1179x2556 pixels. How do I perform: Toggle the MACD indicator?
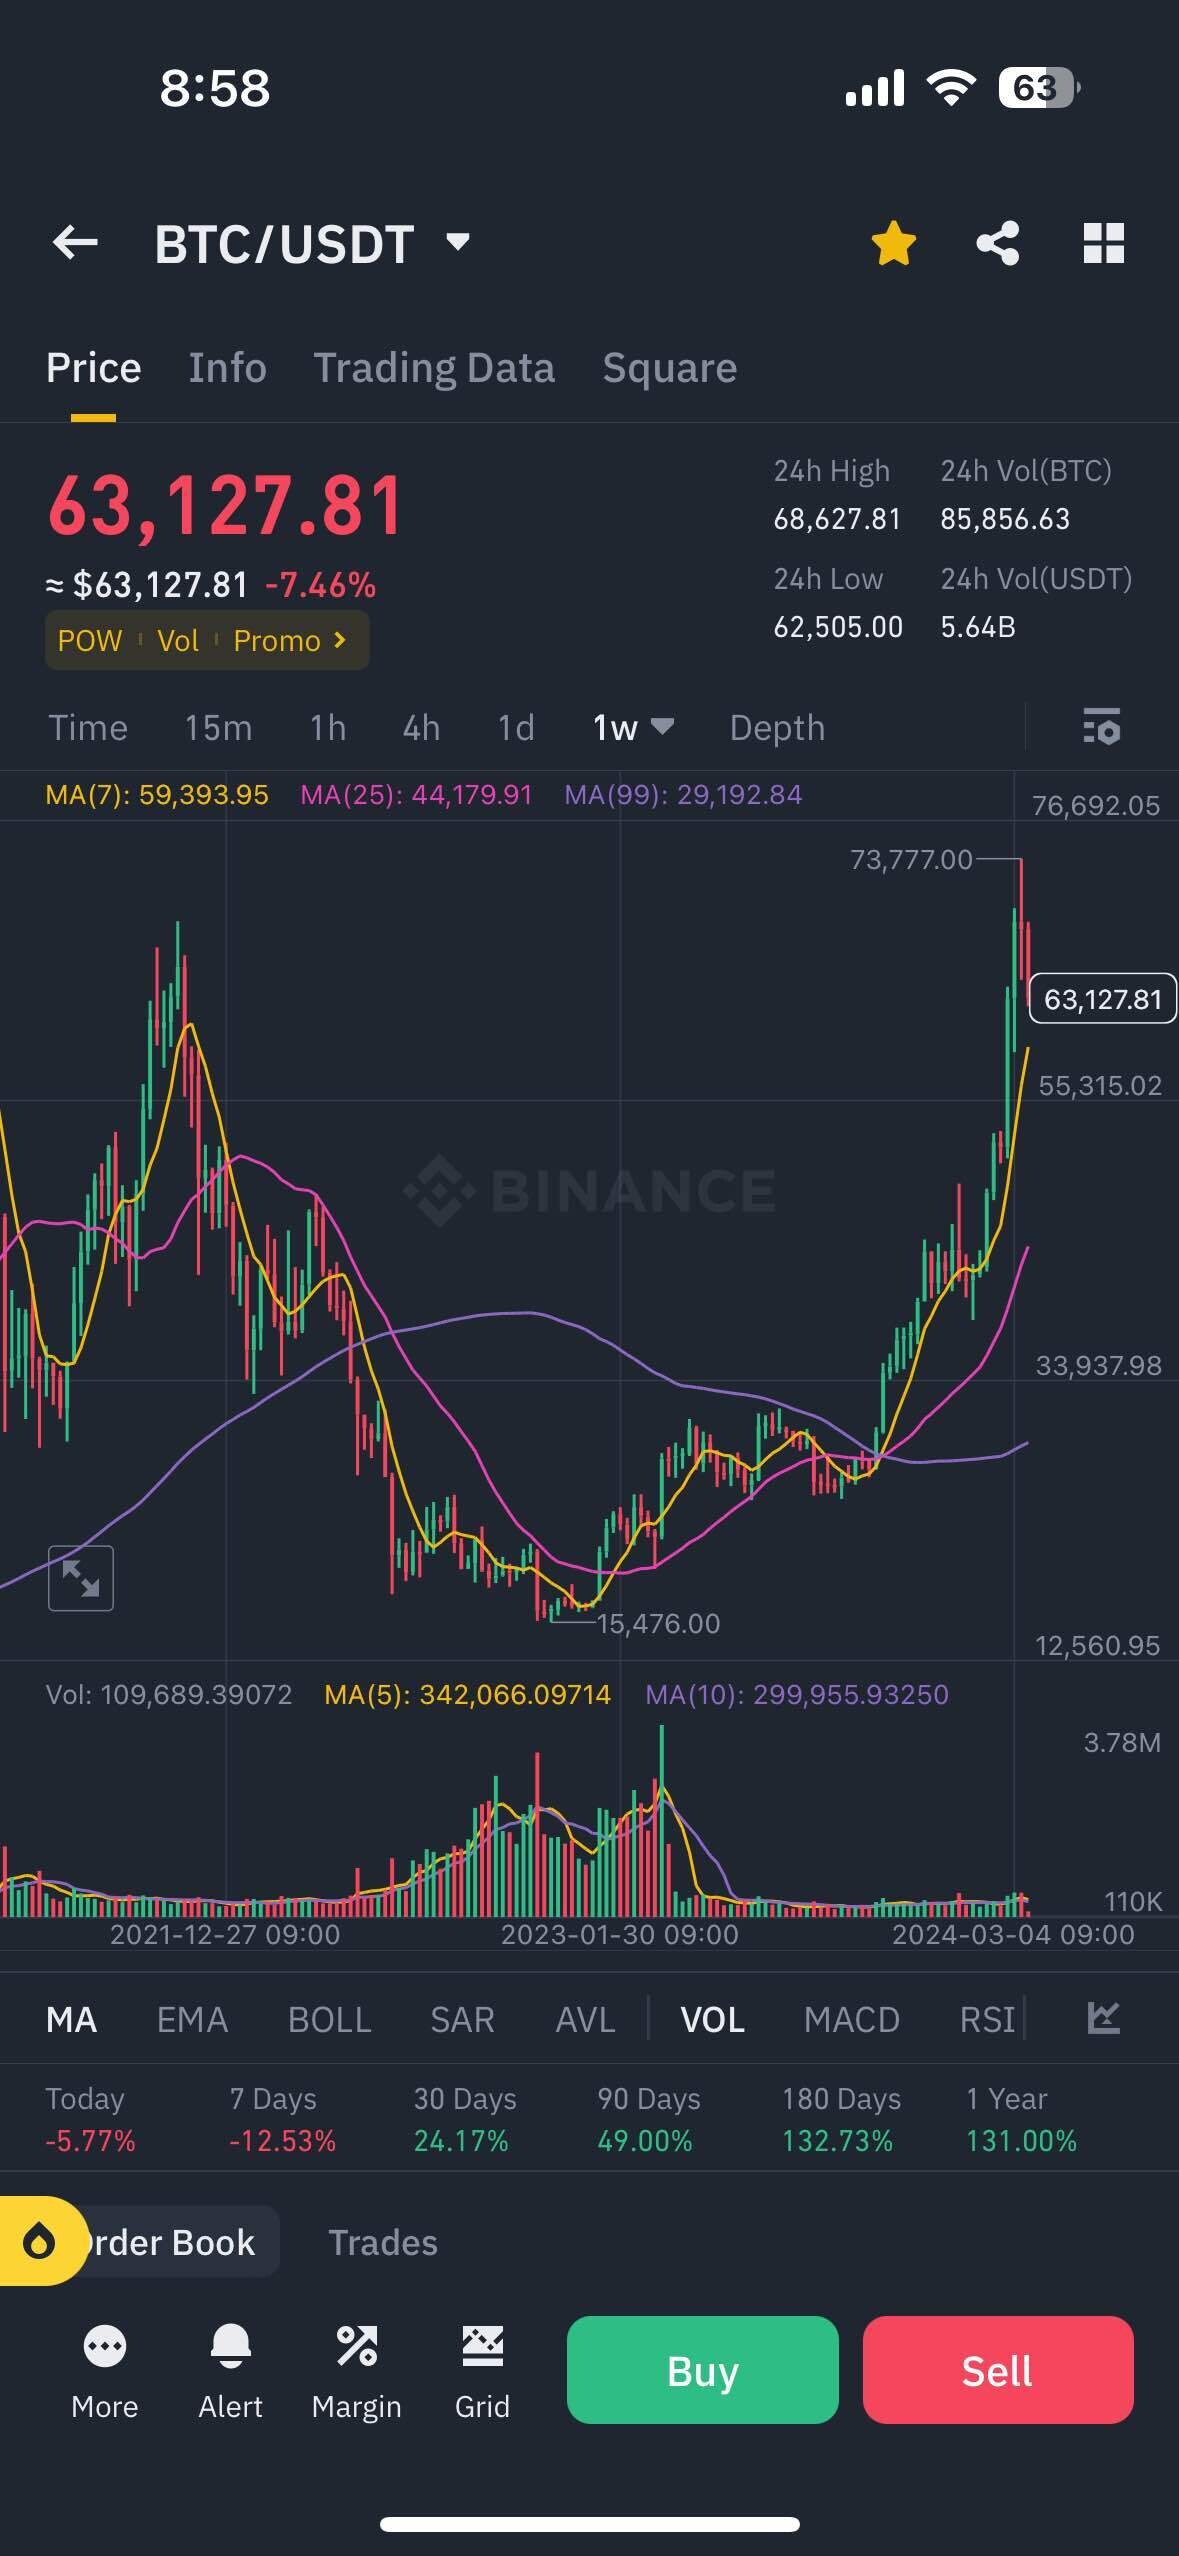tap(851, 2019)
